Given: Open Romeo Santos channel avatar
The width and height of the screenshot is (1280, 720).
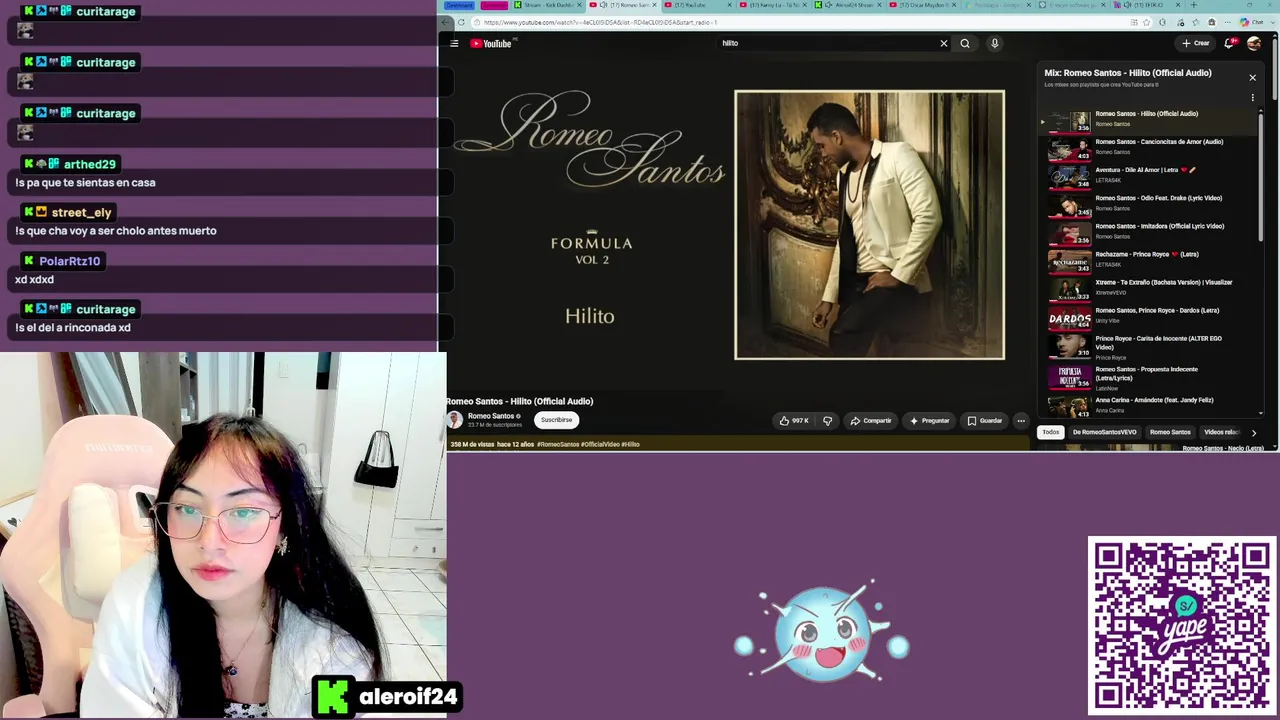Looking at the screenshot, I should coord(455,420).
